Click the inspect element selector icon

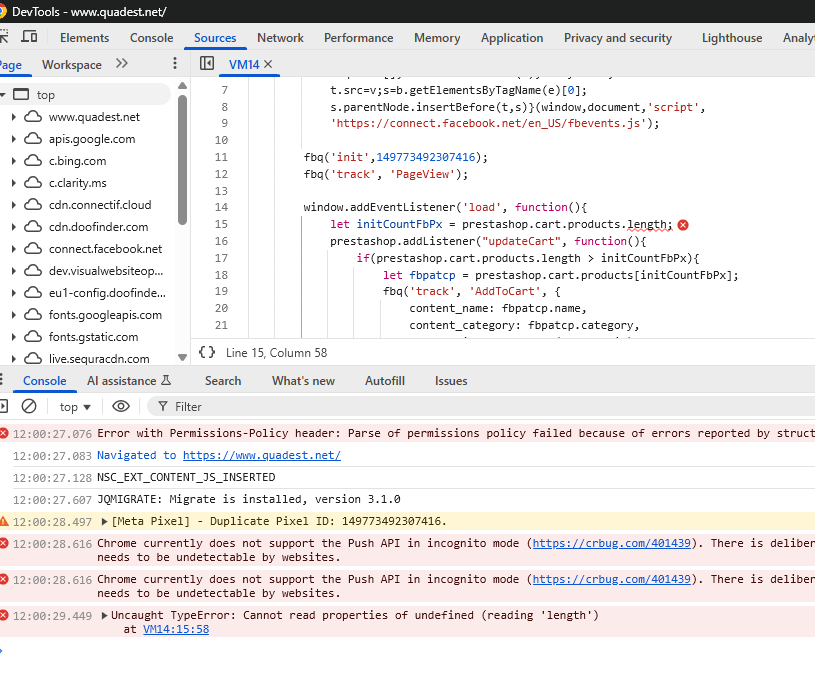point(4,37)
